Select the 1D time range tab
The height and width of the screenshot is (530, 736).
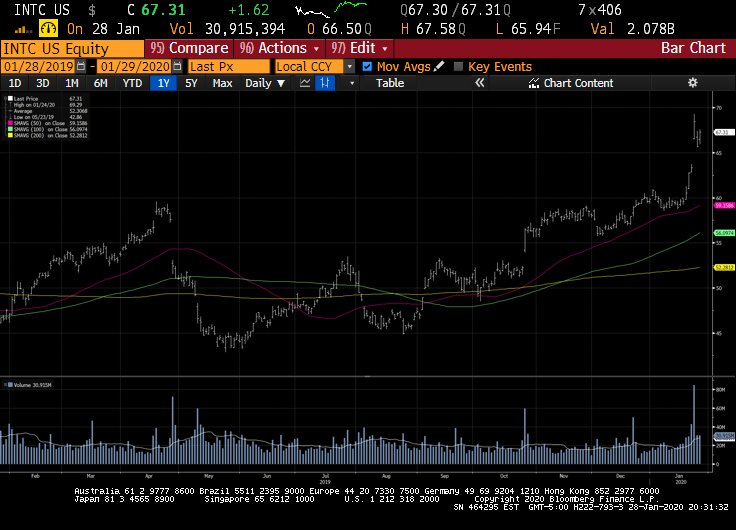click(x=15, y=83)
